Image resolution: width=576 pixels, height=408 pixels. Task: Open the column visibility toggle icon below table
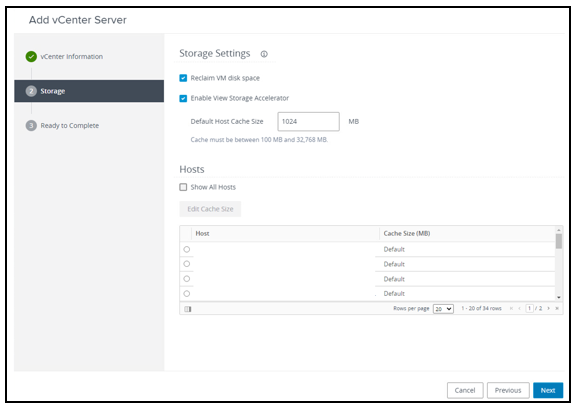pos(188,309)
